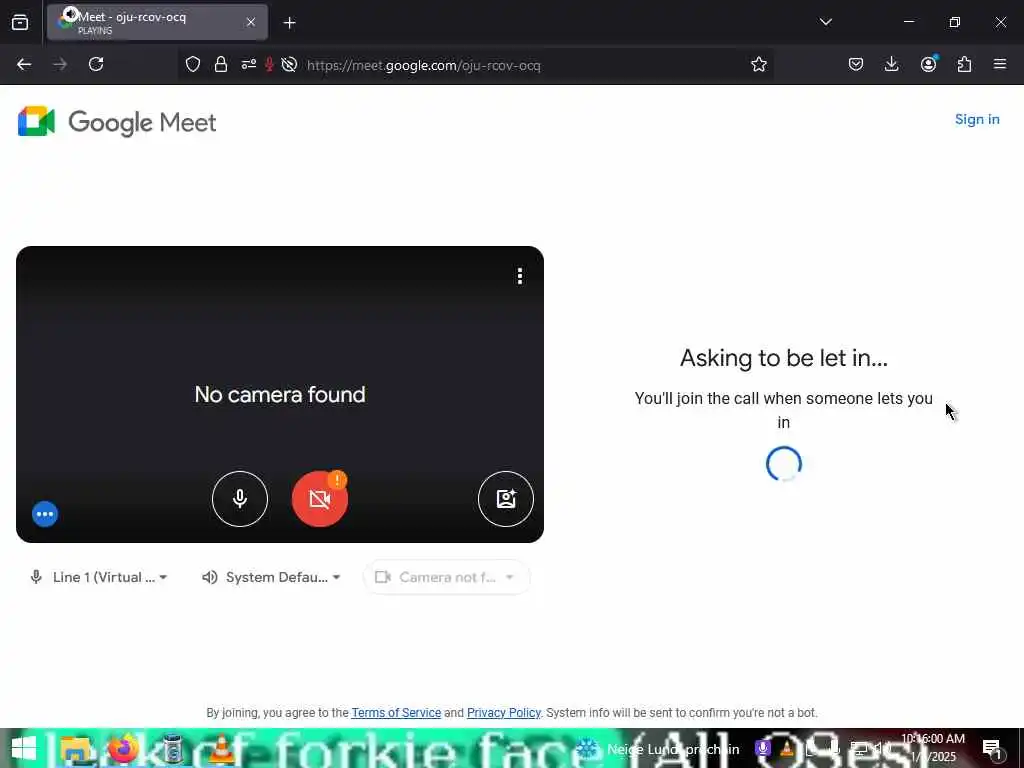Toggle the red camera-off button
The height and width of the screenshot is (768, 1024).
(x=319, y=499)
